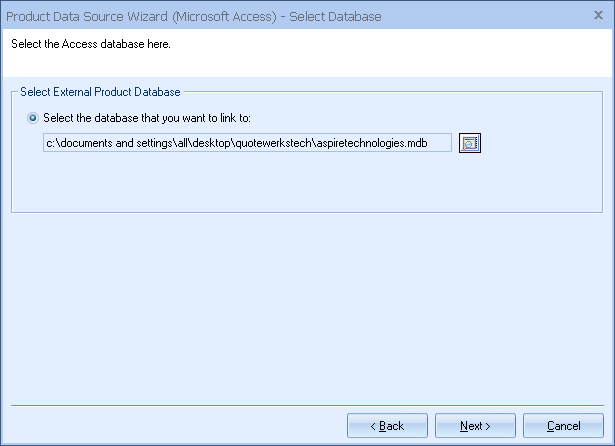
Task: Click inside the database path text field
Action: [x=247, y=143]
